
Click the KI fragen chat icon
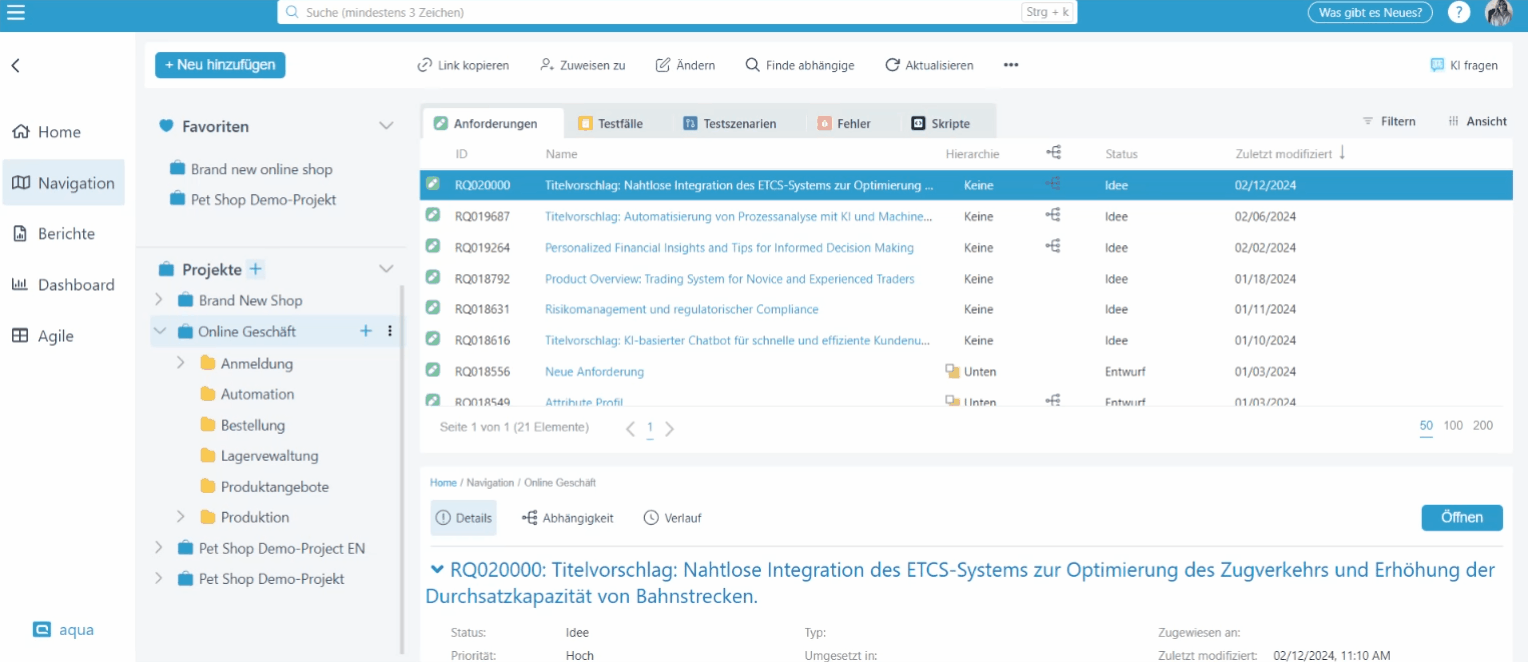pyautogui.click(x=1437, y=65)
